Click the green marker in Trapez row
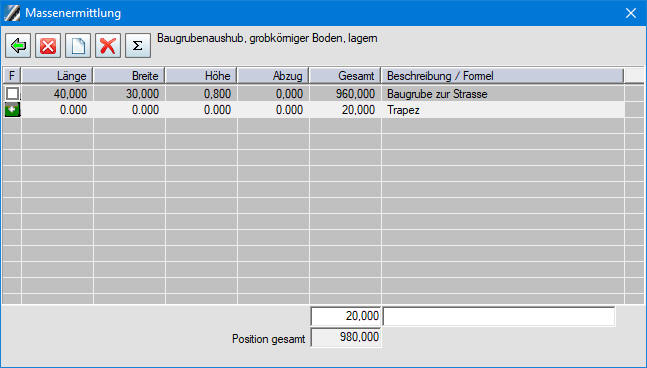647x368 pixels. [x=12, y=110]
